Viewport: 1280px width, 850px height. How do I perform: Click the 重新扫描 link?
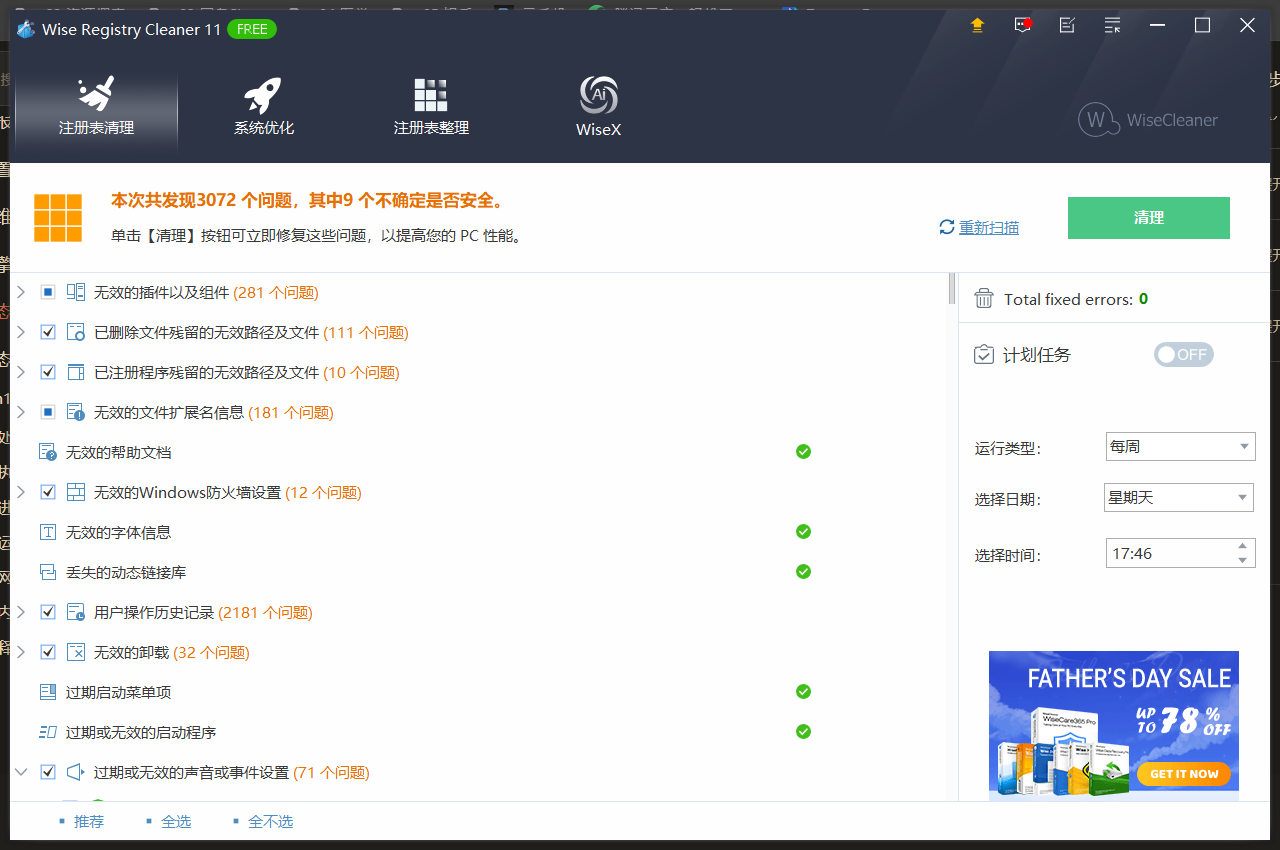989,227
